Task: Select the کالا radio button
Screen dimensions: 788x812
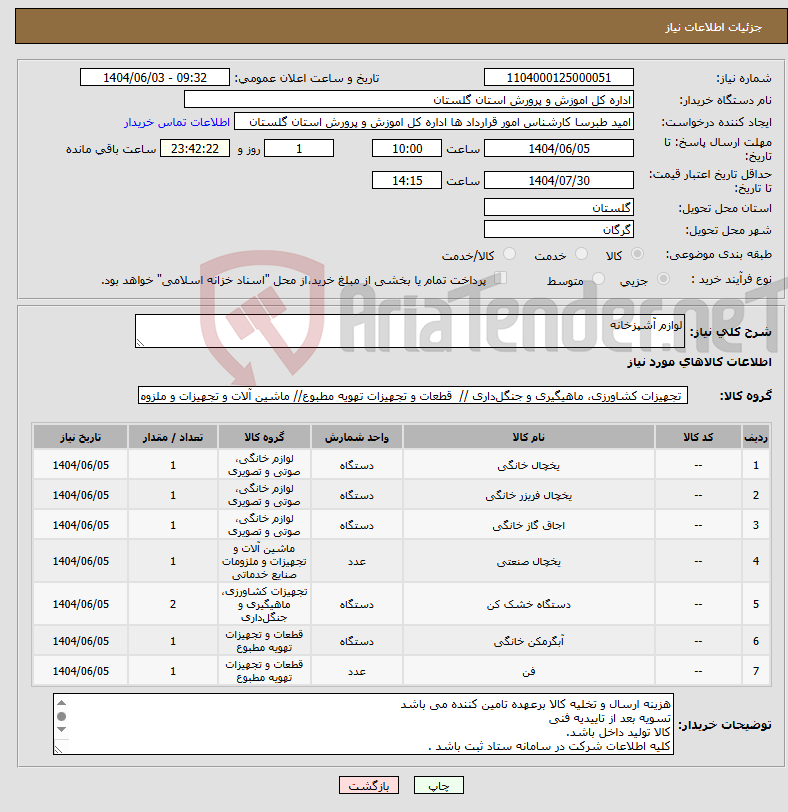Action: click(x=638, y=254)
